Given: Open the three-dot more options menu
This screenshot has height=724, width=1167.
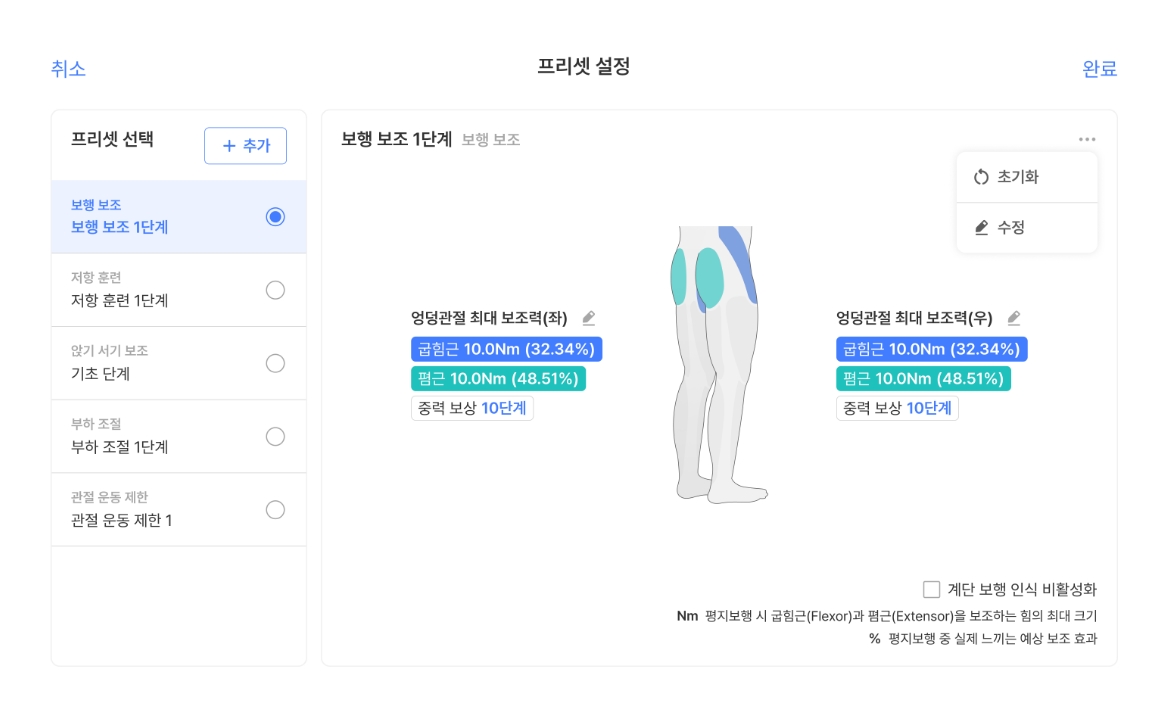Looking at the screenshot, I should (1087, 139).
